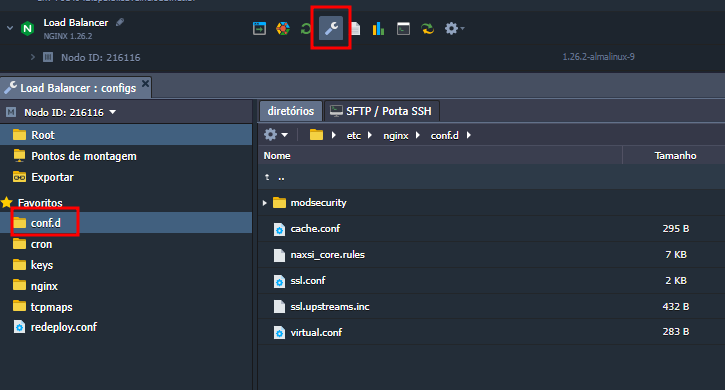Select Root in the sidebar
Image resolution: width=725 pixels, height=390 pixels.
click(x=126, y=135)
